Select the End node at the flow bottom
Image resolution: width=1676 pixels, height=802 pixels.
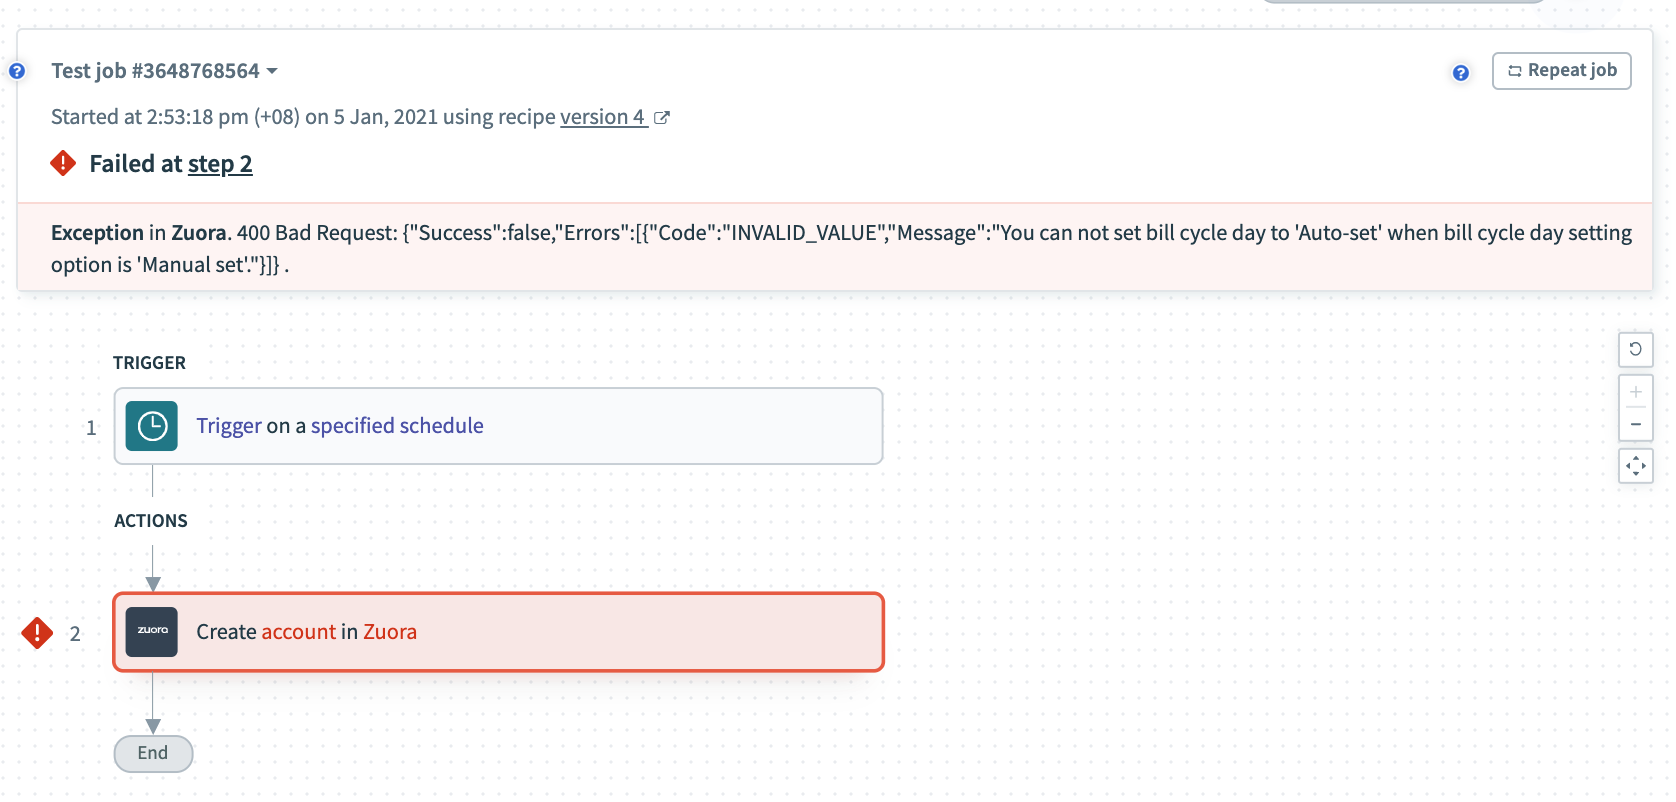(x=152, y=753)
